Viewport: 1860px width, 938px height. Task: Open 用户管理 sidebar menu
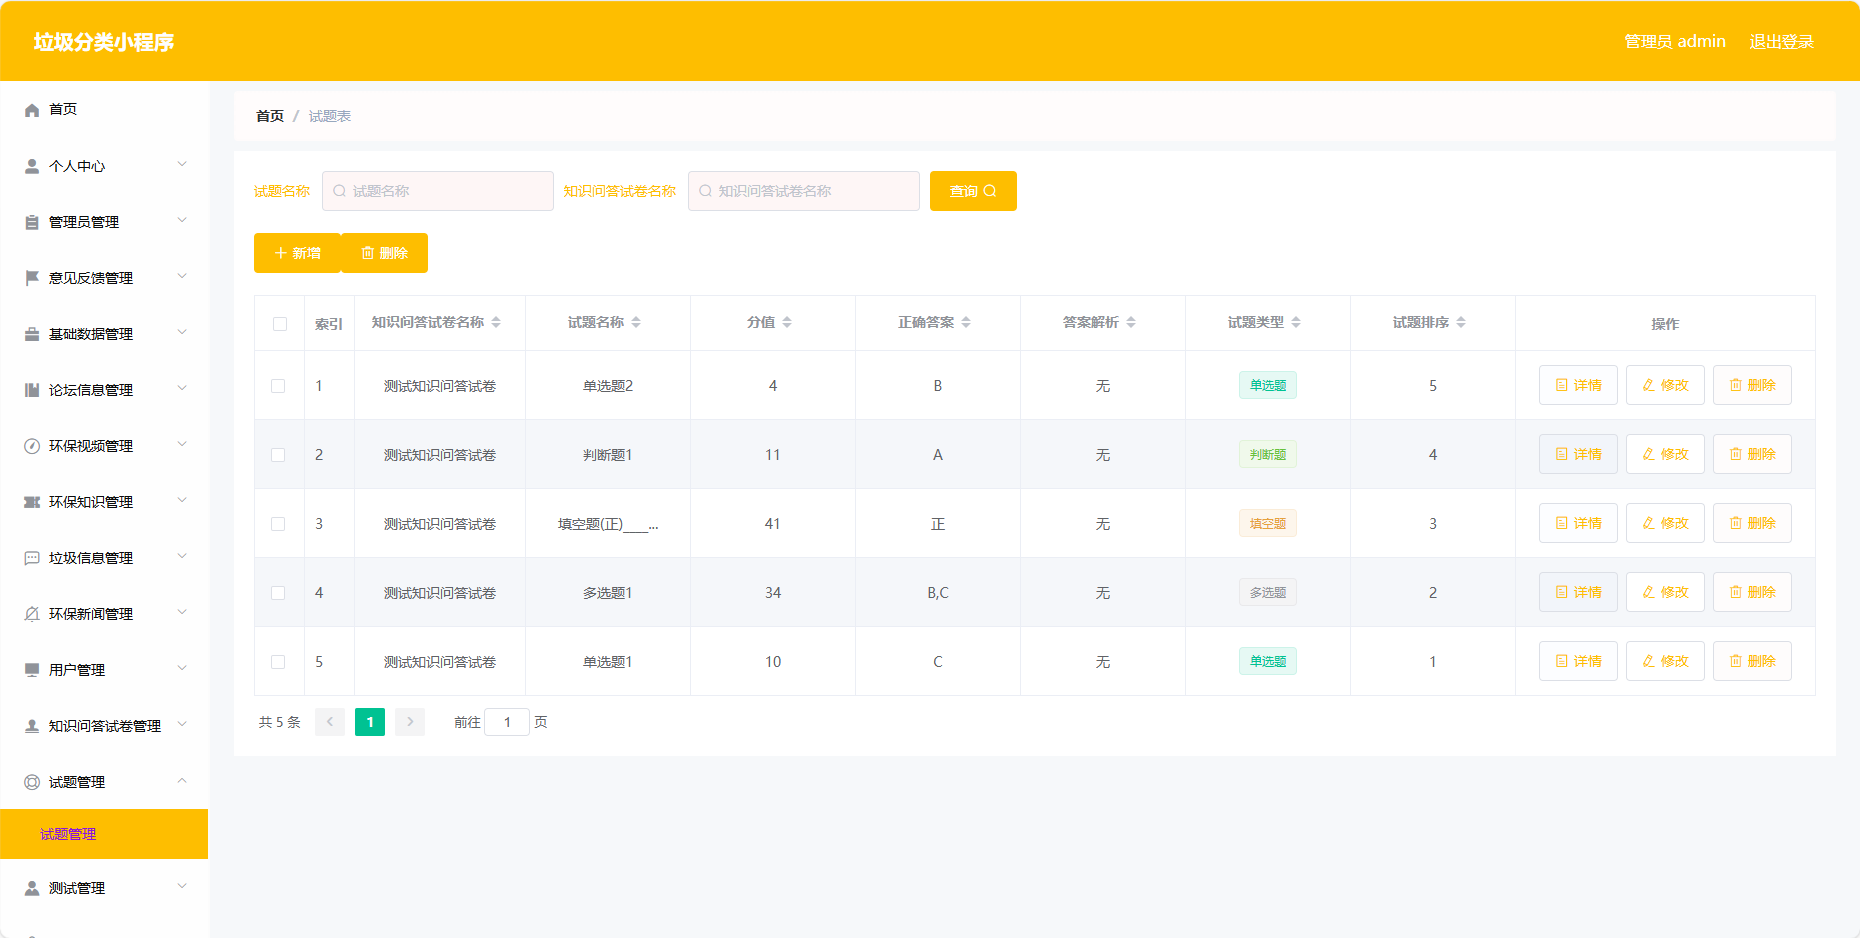(104, 670)
